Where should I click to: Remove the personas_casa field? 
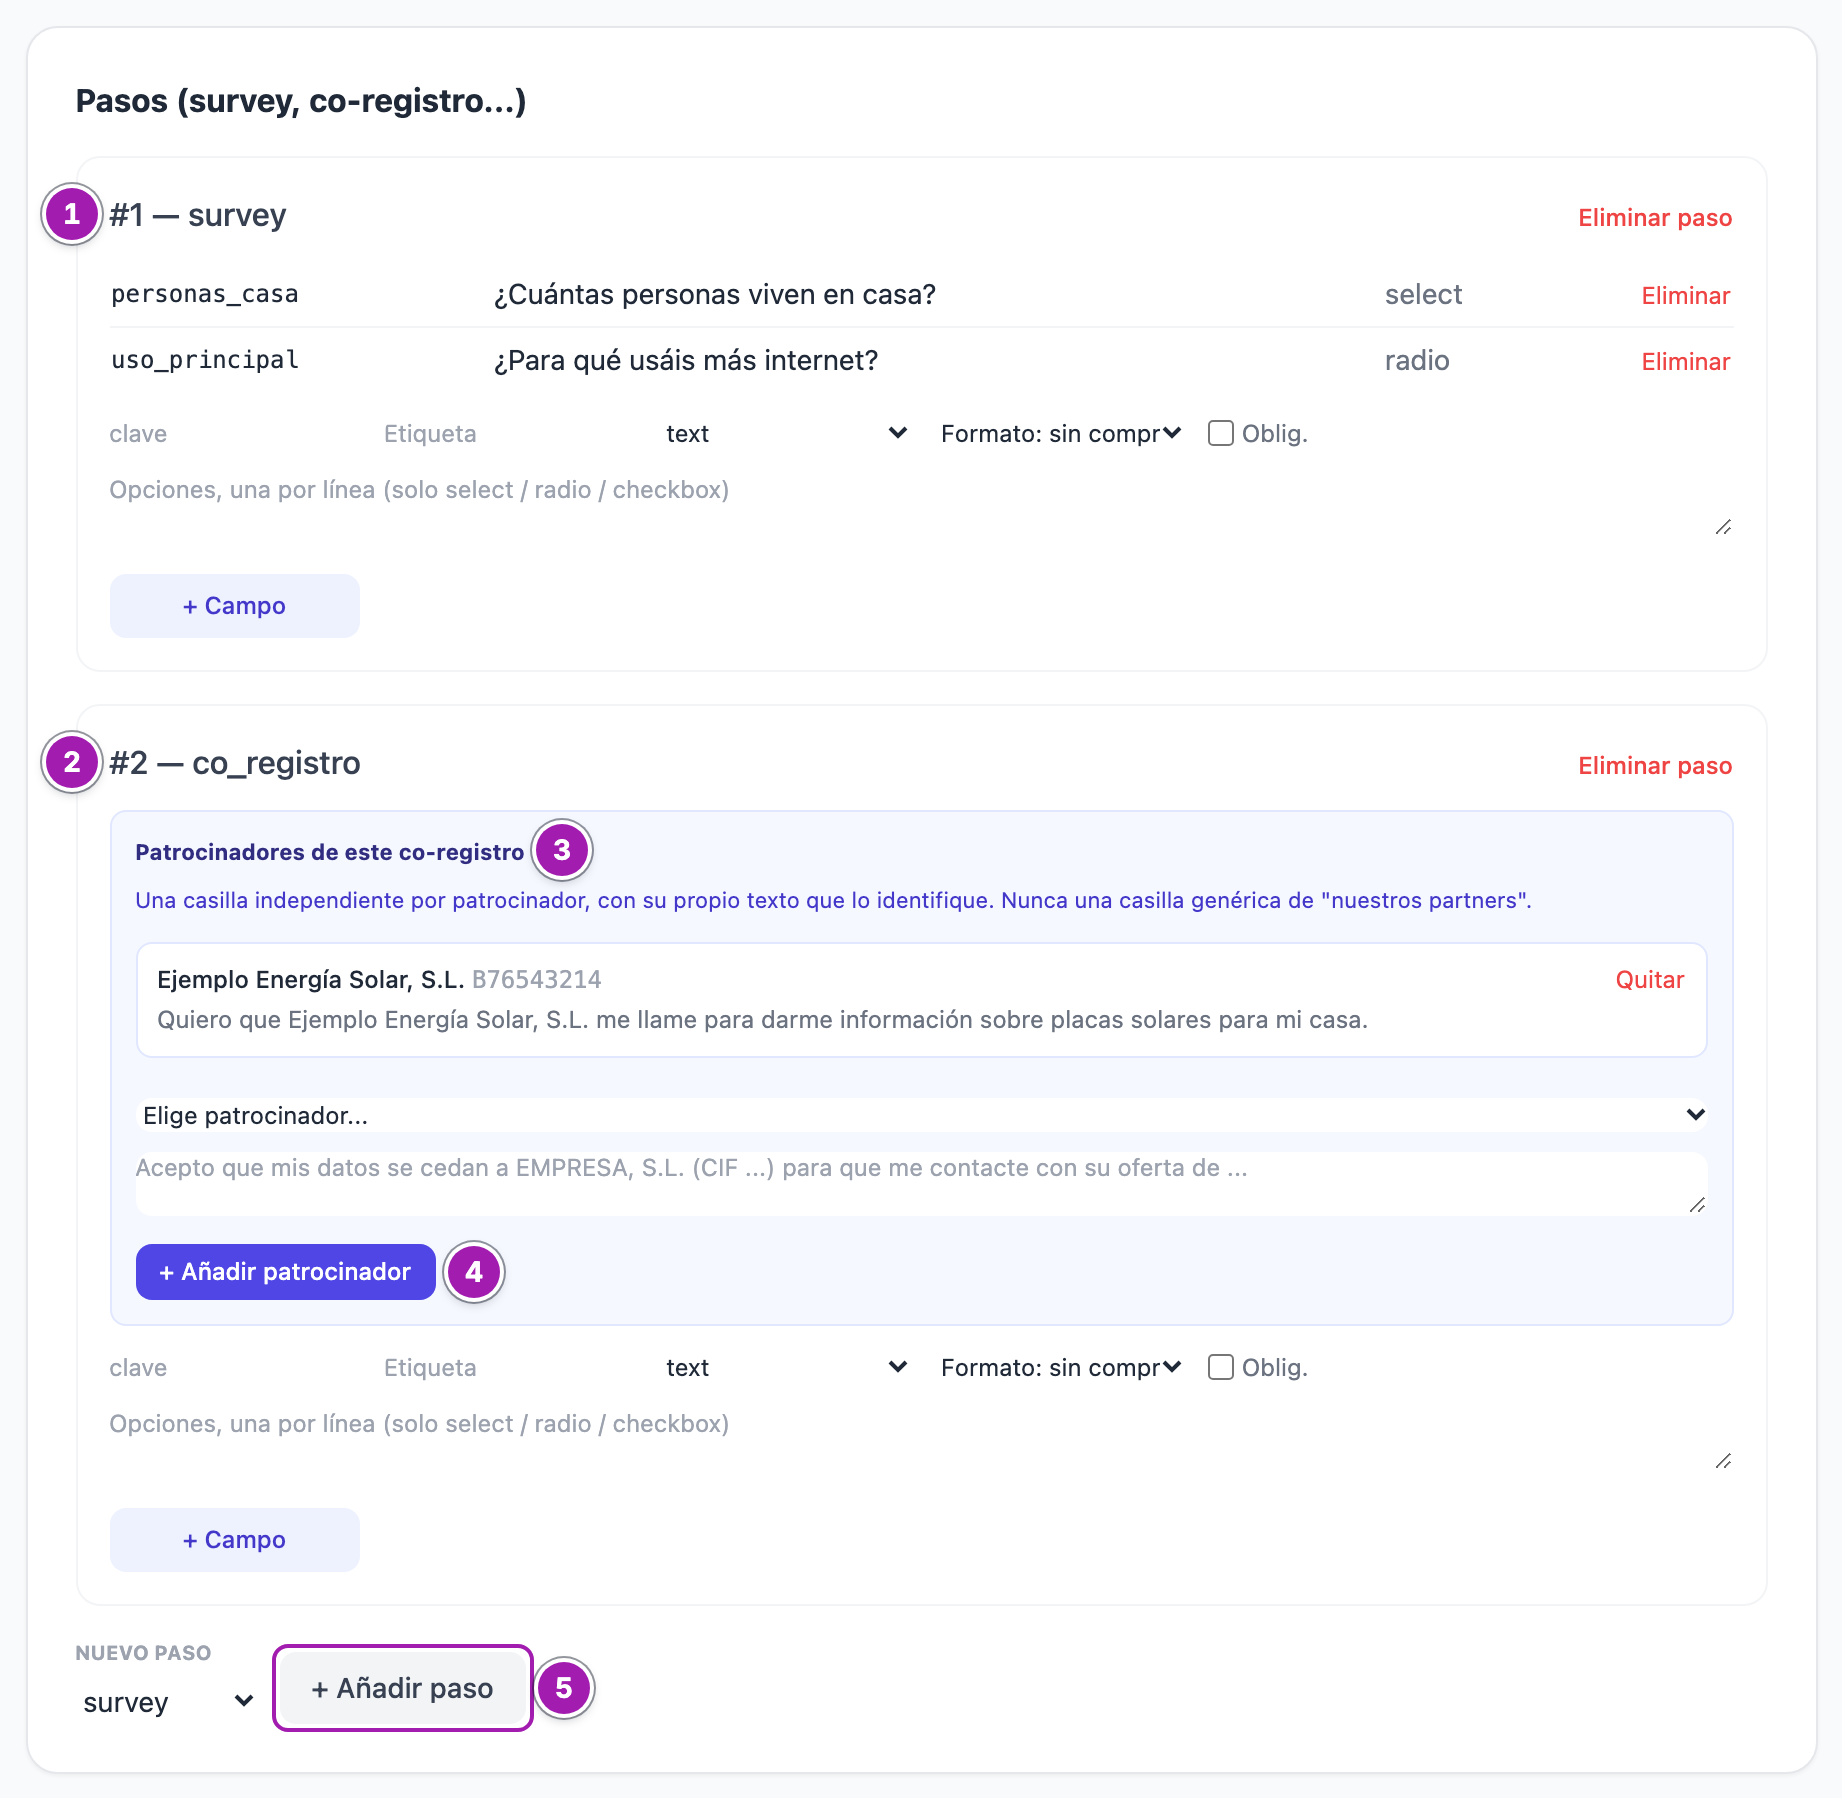(1685, 296)
